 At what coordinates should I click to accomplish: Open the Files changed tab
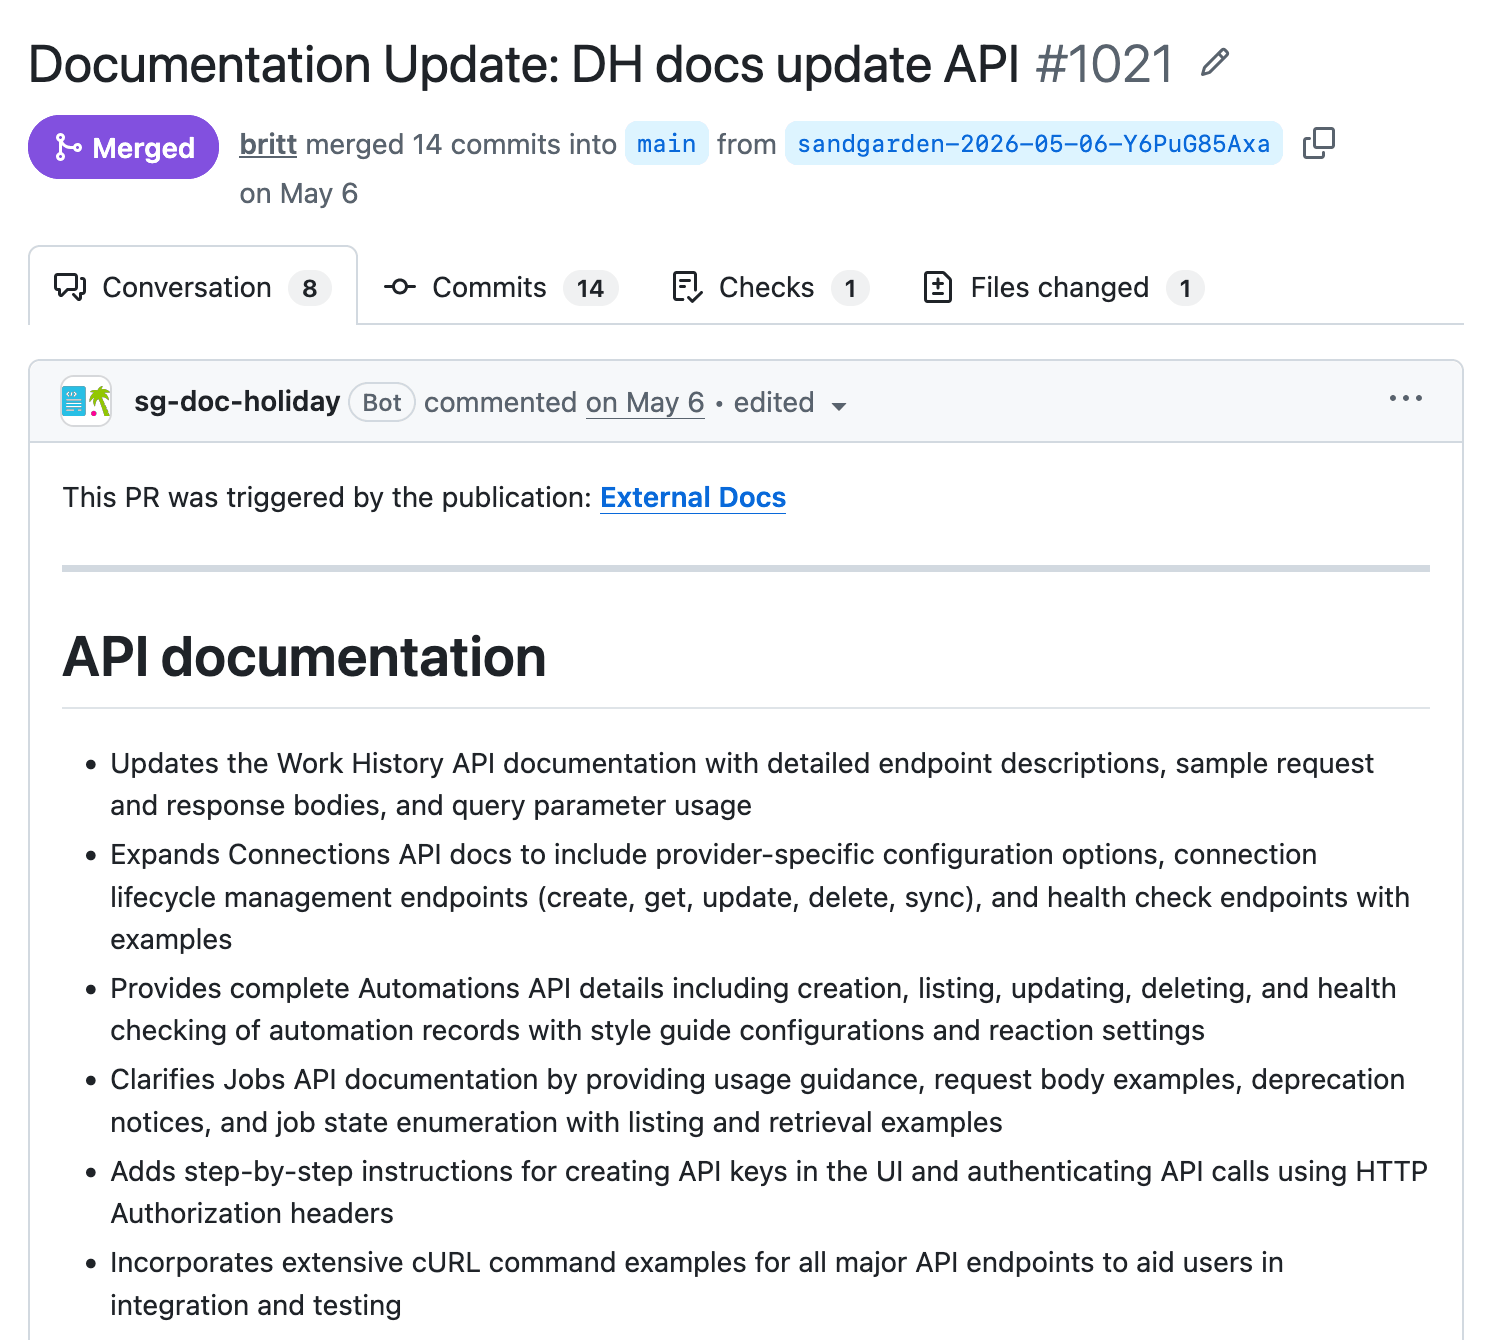1062,287
